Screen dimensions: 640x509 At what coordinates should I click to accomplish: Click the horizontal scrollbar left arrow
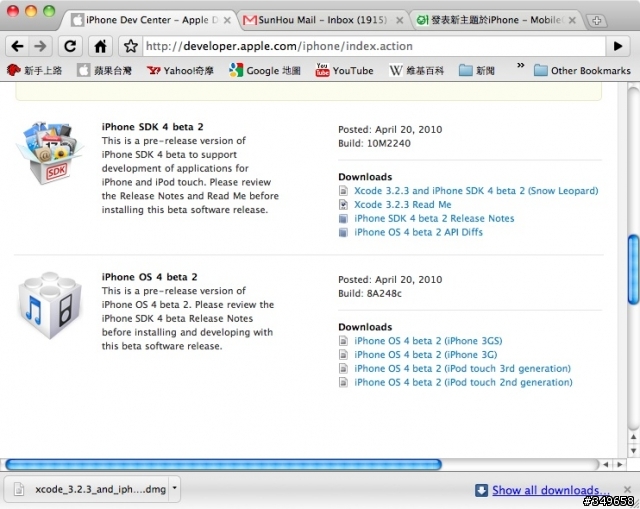[606, 464]
